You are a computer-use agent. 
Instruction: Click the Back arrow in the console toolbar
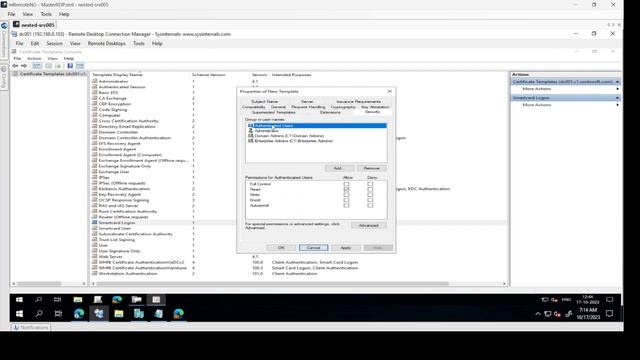[x=15, y=66]
